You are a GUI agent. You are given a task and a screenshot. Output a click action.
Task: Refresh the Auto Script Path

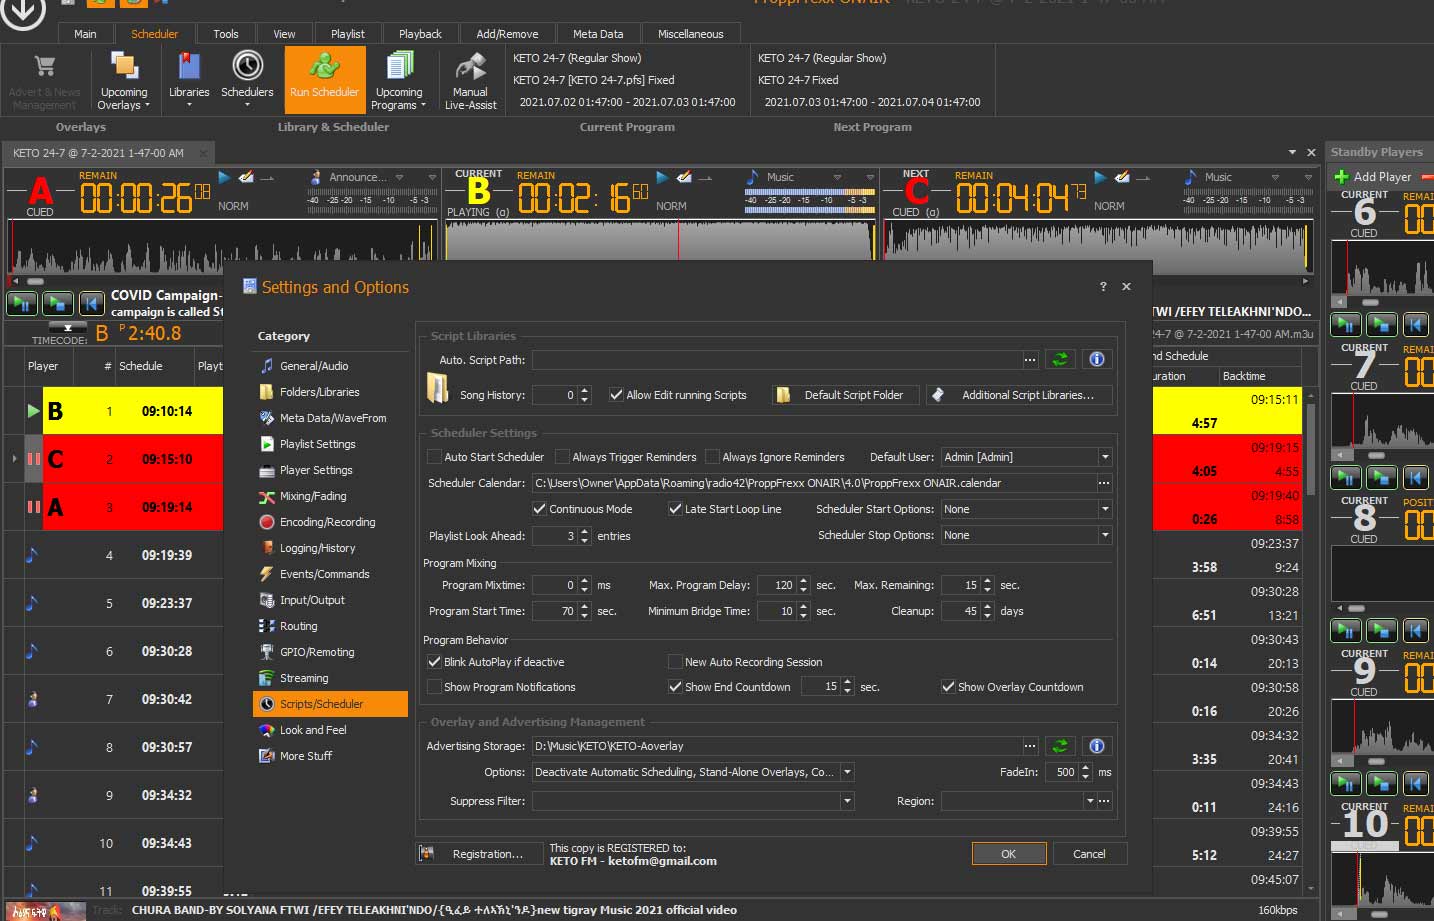point(1060,359)
